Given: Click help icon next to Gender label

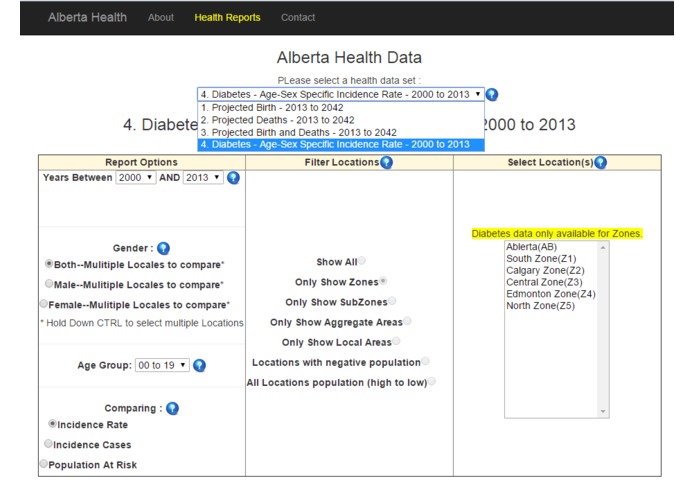Looking at the screenshot, I should (x=163, y=248).
